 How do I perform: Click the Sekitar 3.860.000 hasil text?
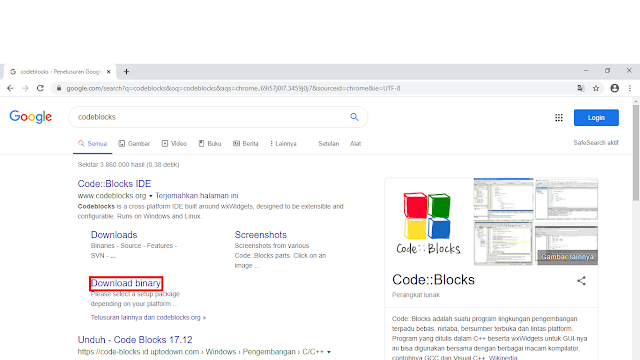(128, 164)
